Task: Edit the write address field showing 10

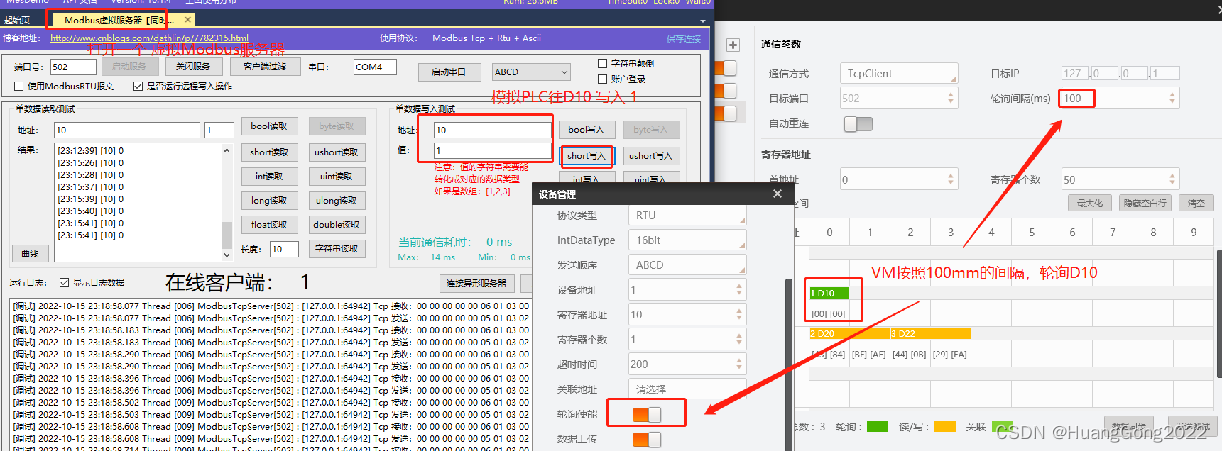Action: click(x=491, y=130)
